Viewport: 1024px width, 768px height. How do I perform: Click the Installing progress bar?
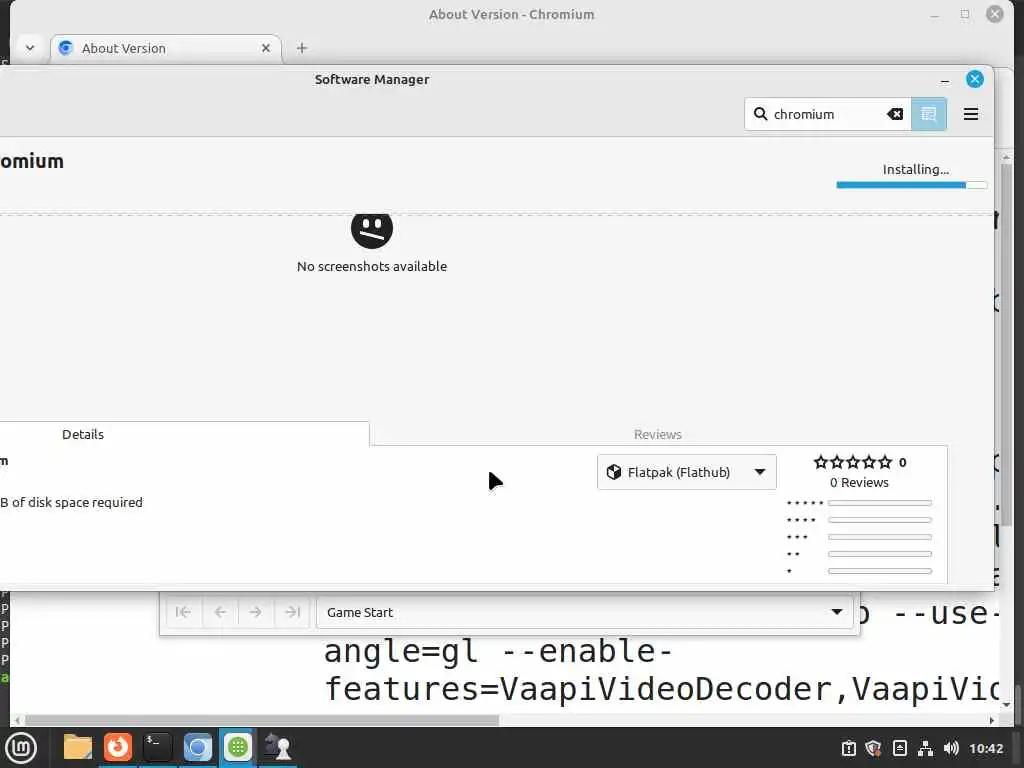coord(912,185)
